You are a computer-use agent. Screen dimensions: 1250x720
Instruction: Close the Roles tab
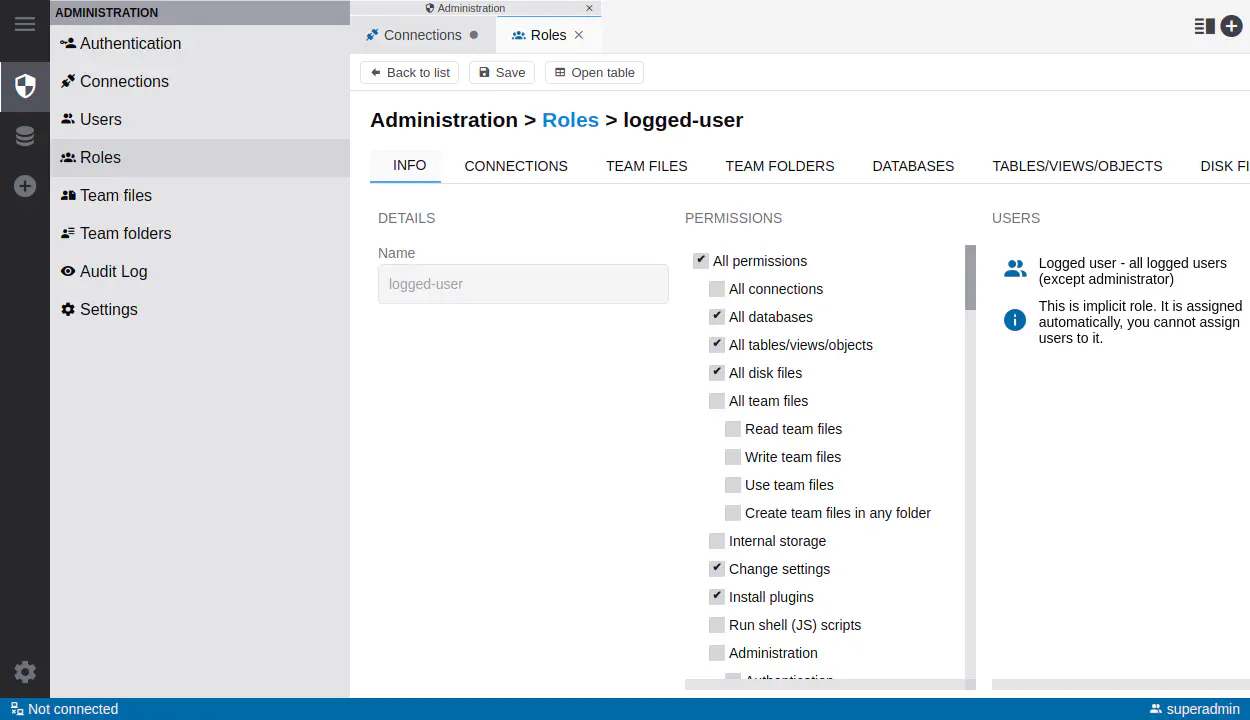[x=579, y=35]
